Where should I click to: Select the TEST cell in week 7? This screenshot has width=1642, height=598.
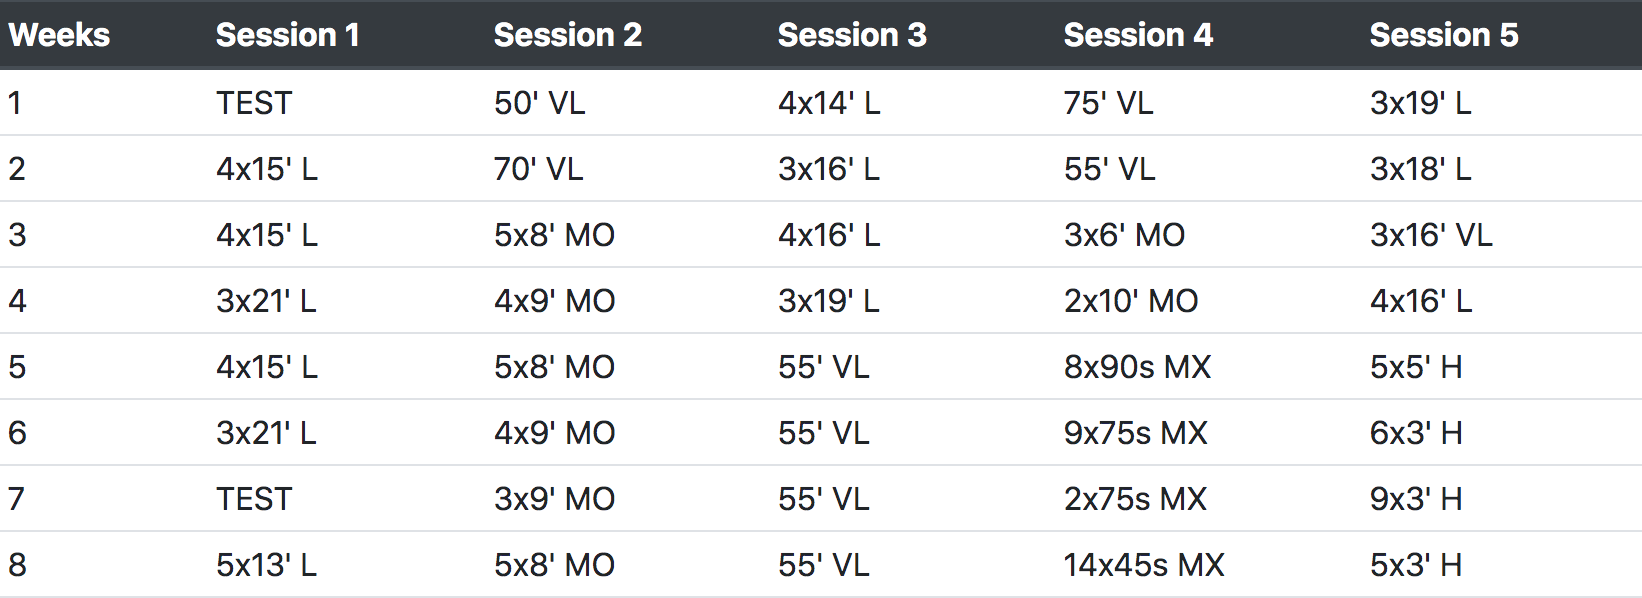tap(254, 499)
